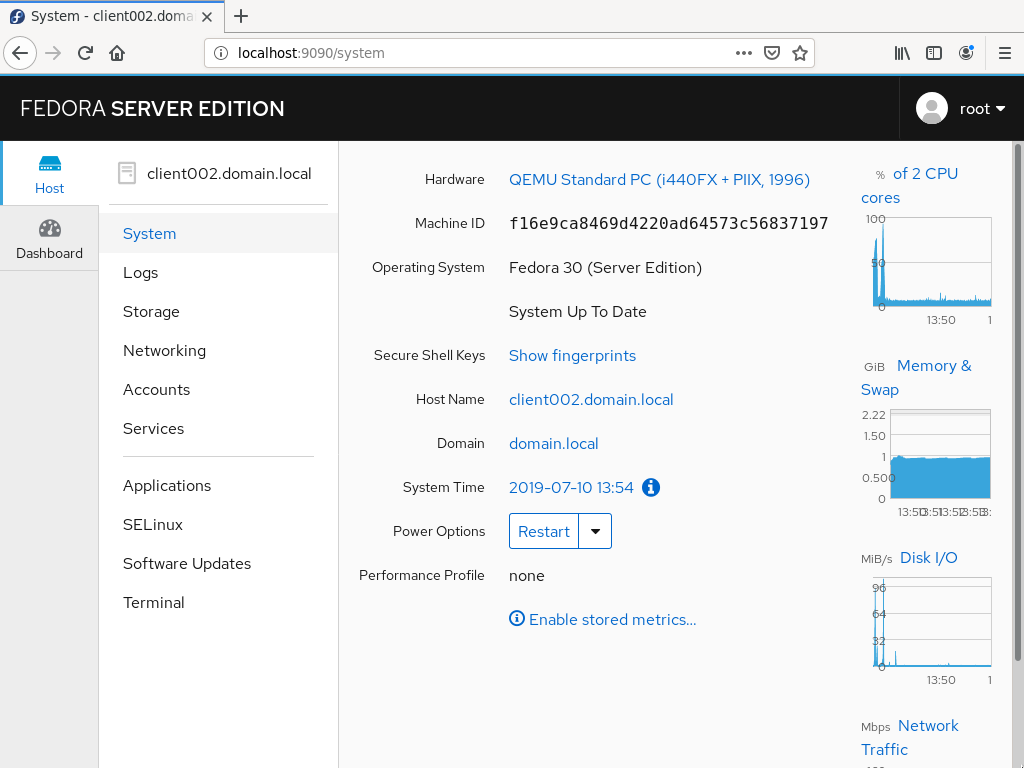Viewport: 1024px width, 768px height.
Task: Open a new browser tab
Action: coord(241,16)
